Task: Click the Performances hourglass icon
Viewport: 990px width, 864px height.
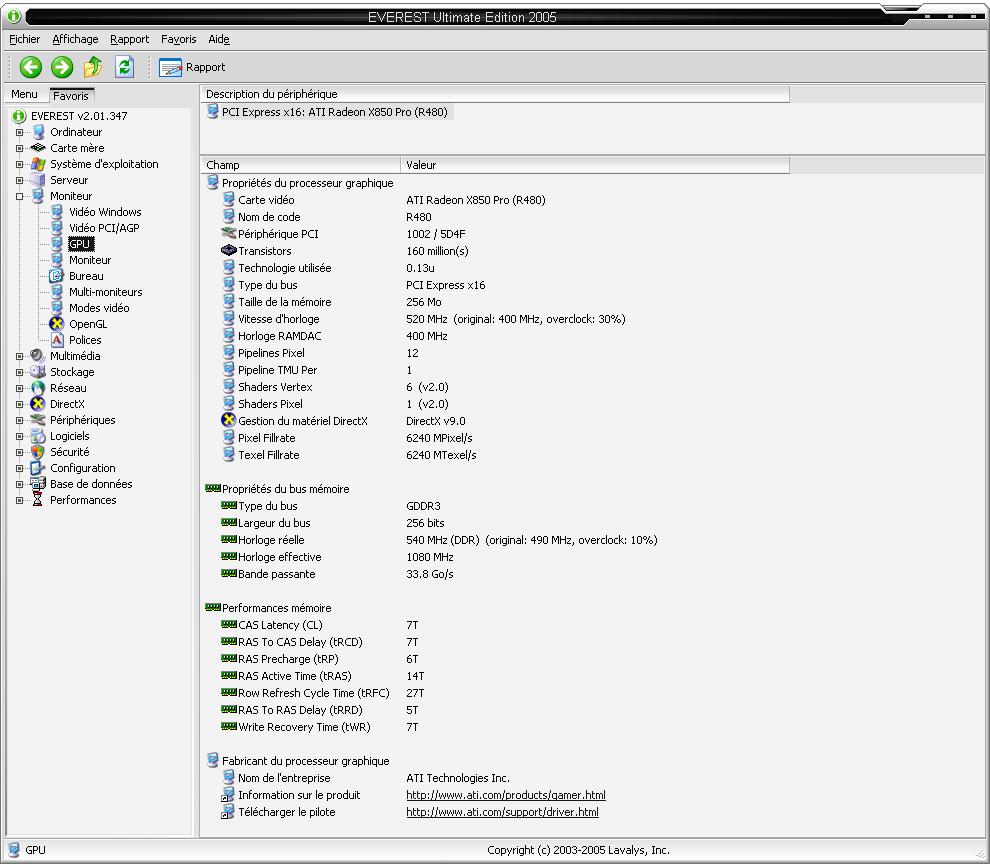Action: 38,500
